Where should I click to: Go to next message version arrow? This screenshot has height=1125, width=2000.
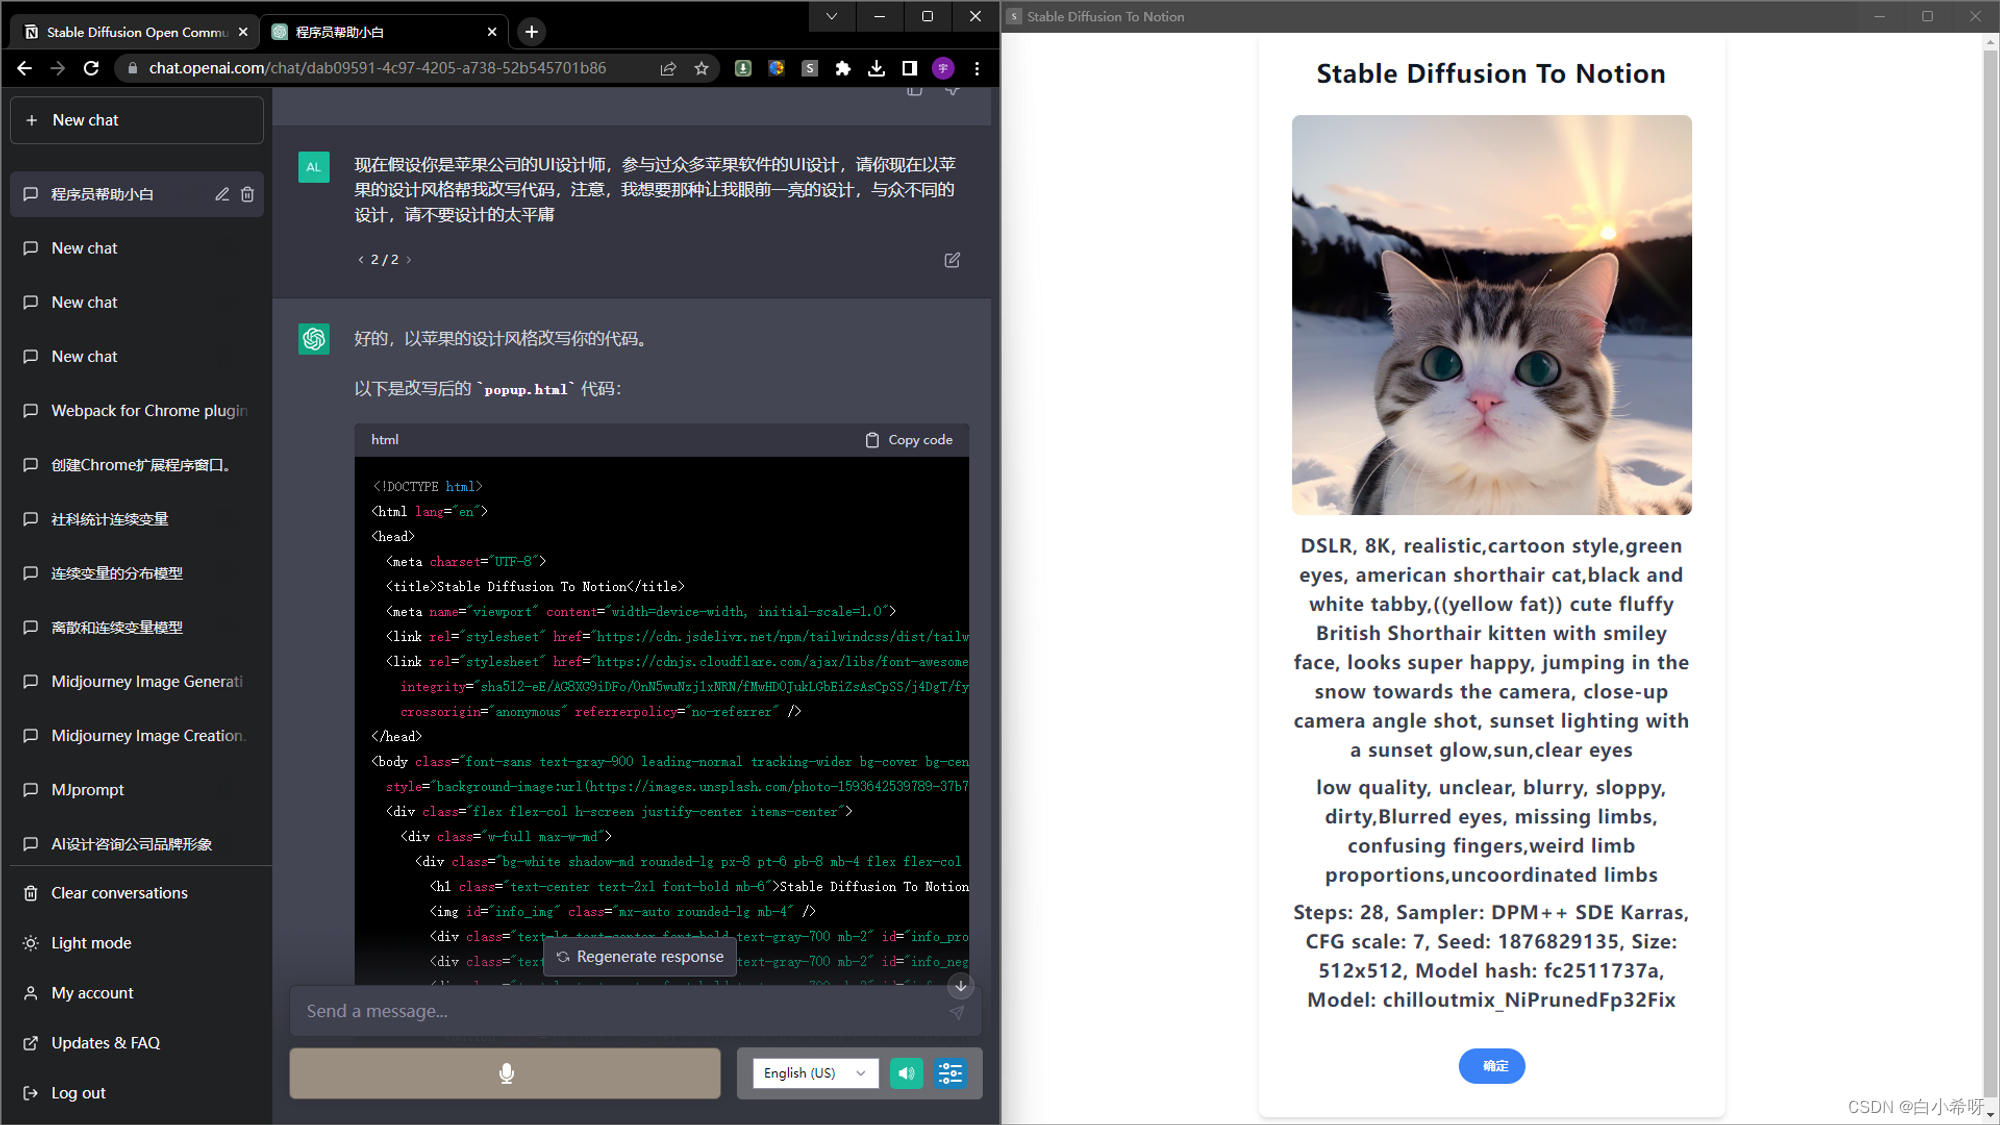(x=409, y=260)
